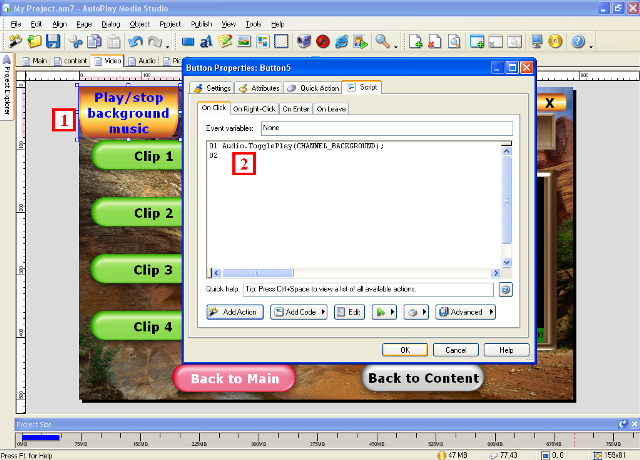Open the green run arrow dropdown
This screenshot has height=460, width=640.
[x=384, y=312]
